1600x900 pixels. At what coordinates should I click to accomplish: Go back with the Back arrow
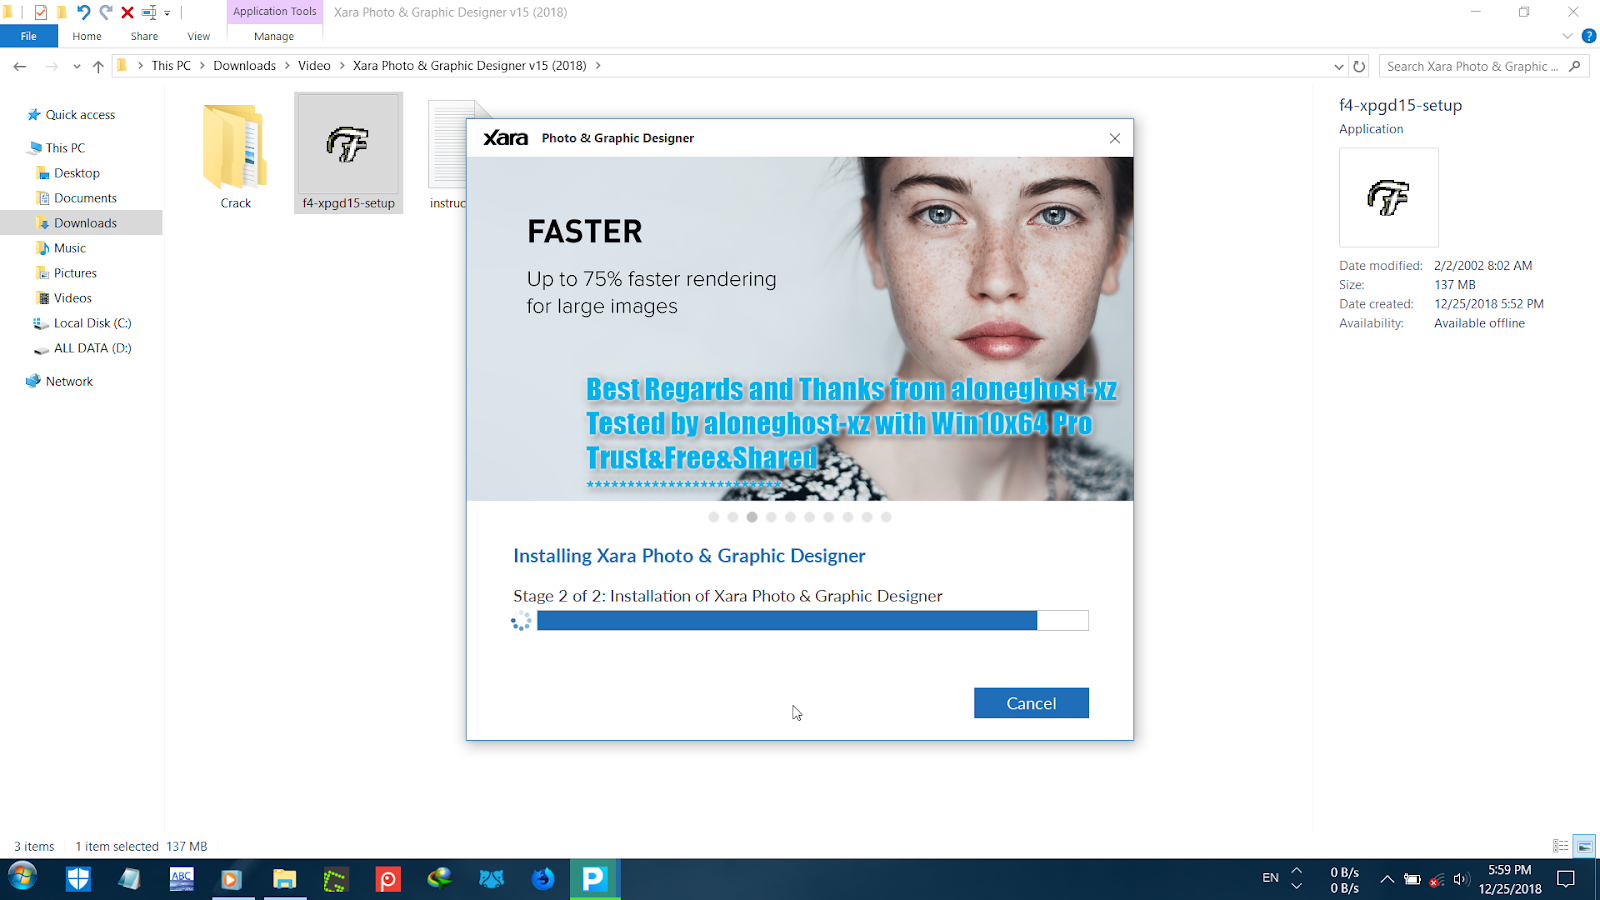20,66
